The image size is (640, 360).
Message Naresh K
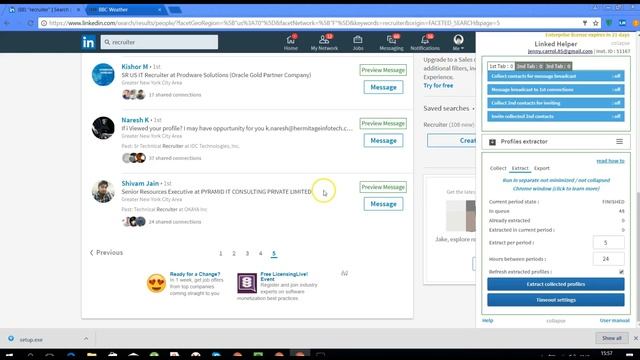(383, 140)
